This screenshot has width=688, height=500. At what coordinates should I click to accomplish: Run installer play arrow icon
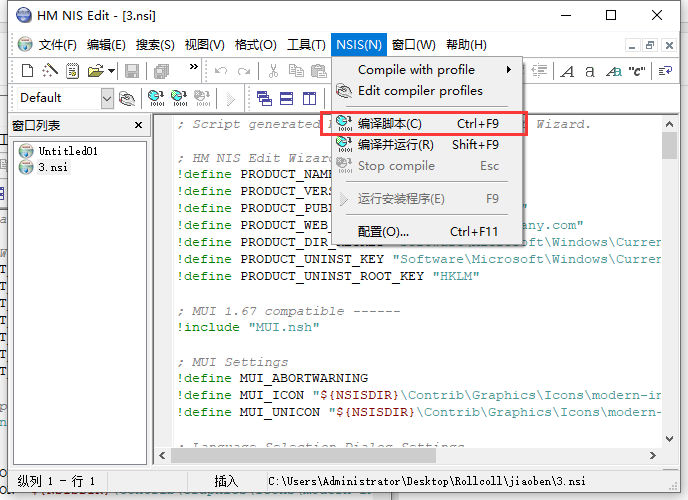(x=230, y=99)
